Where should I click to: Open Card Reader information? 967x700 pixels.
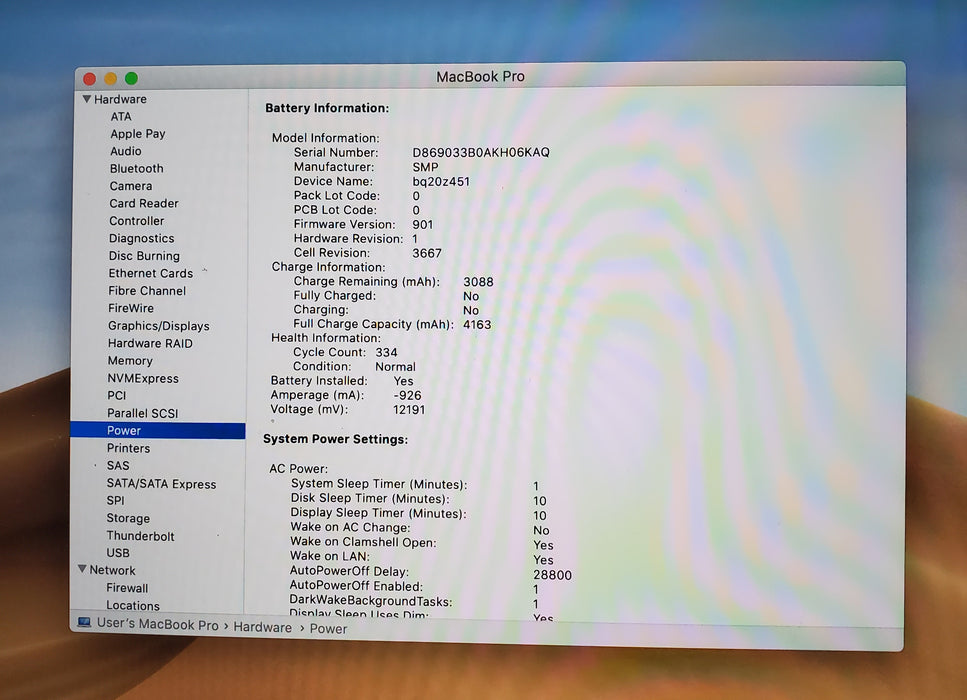144,203
